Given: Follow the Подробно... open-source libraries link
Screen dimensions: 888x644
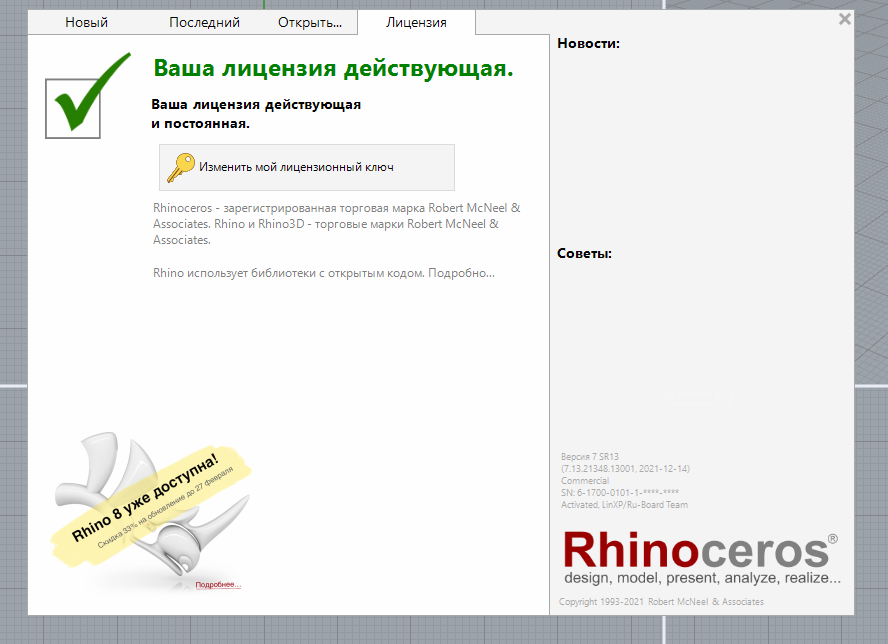Looking at the screenshot, I should click(x=461, y=273).
